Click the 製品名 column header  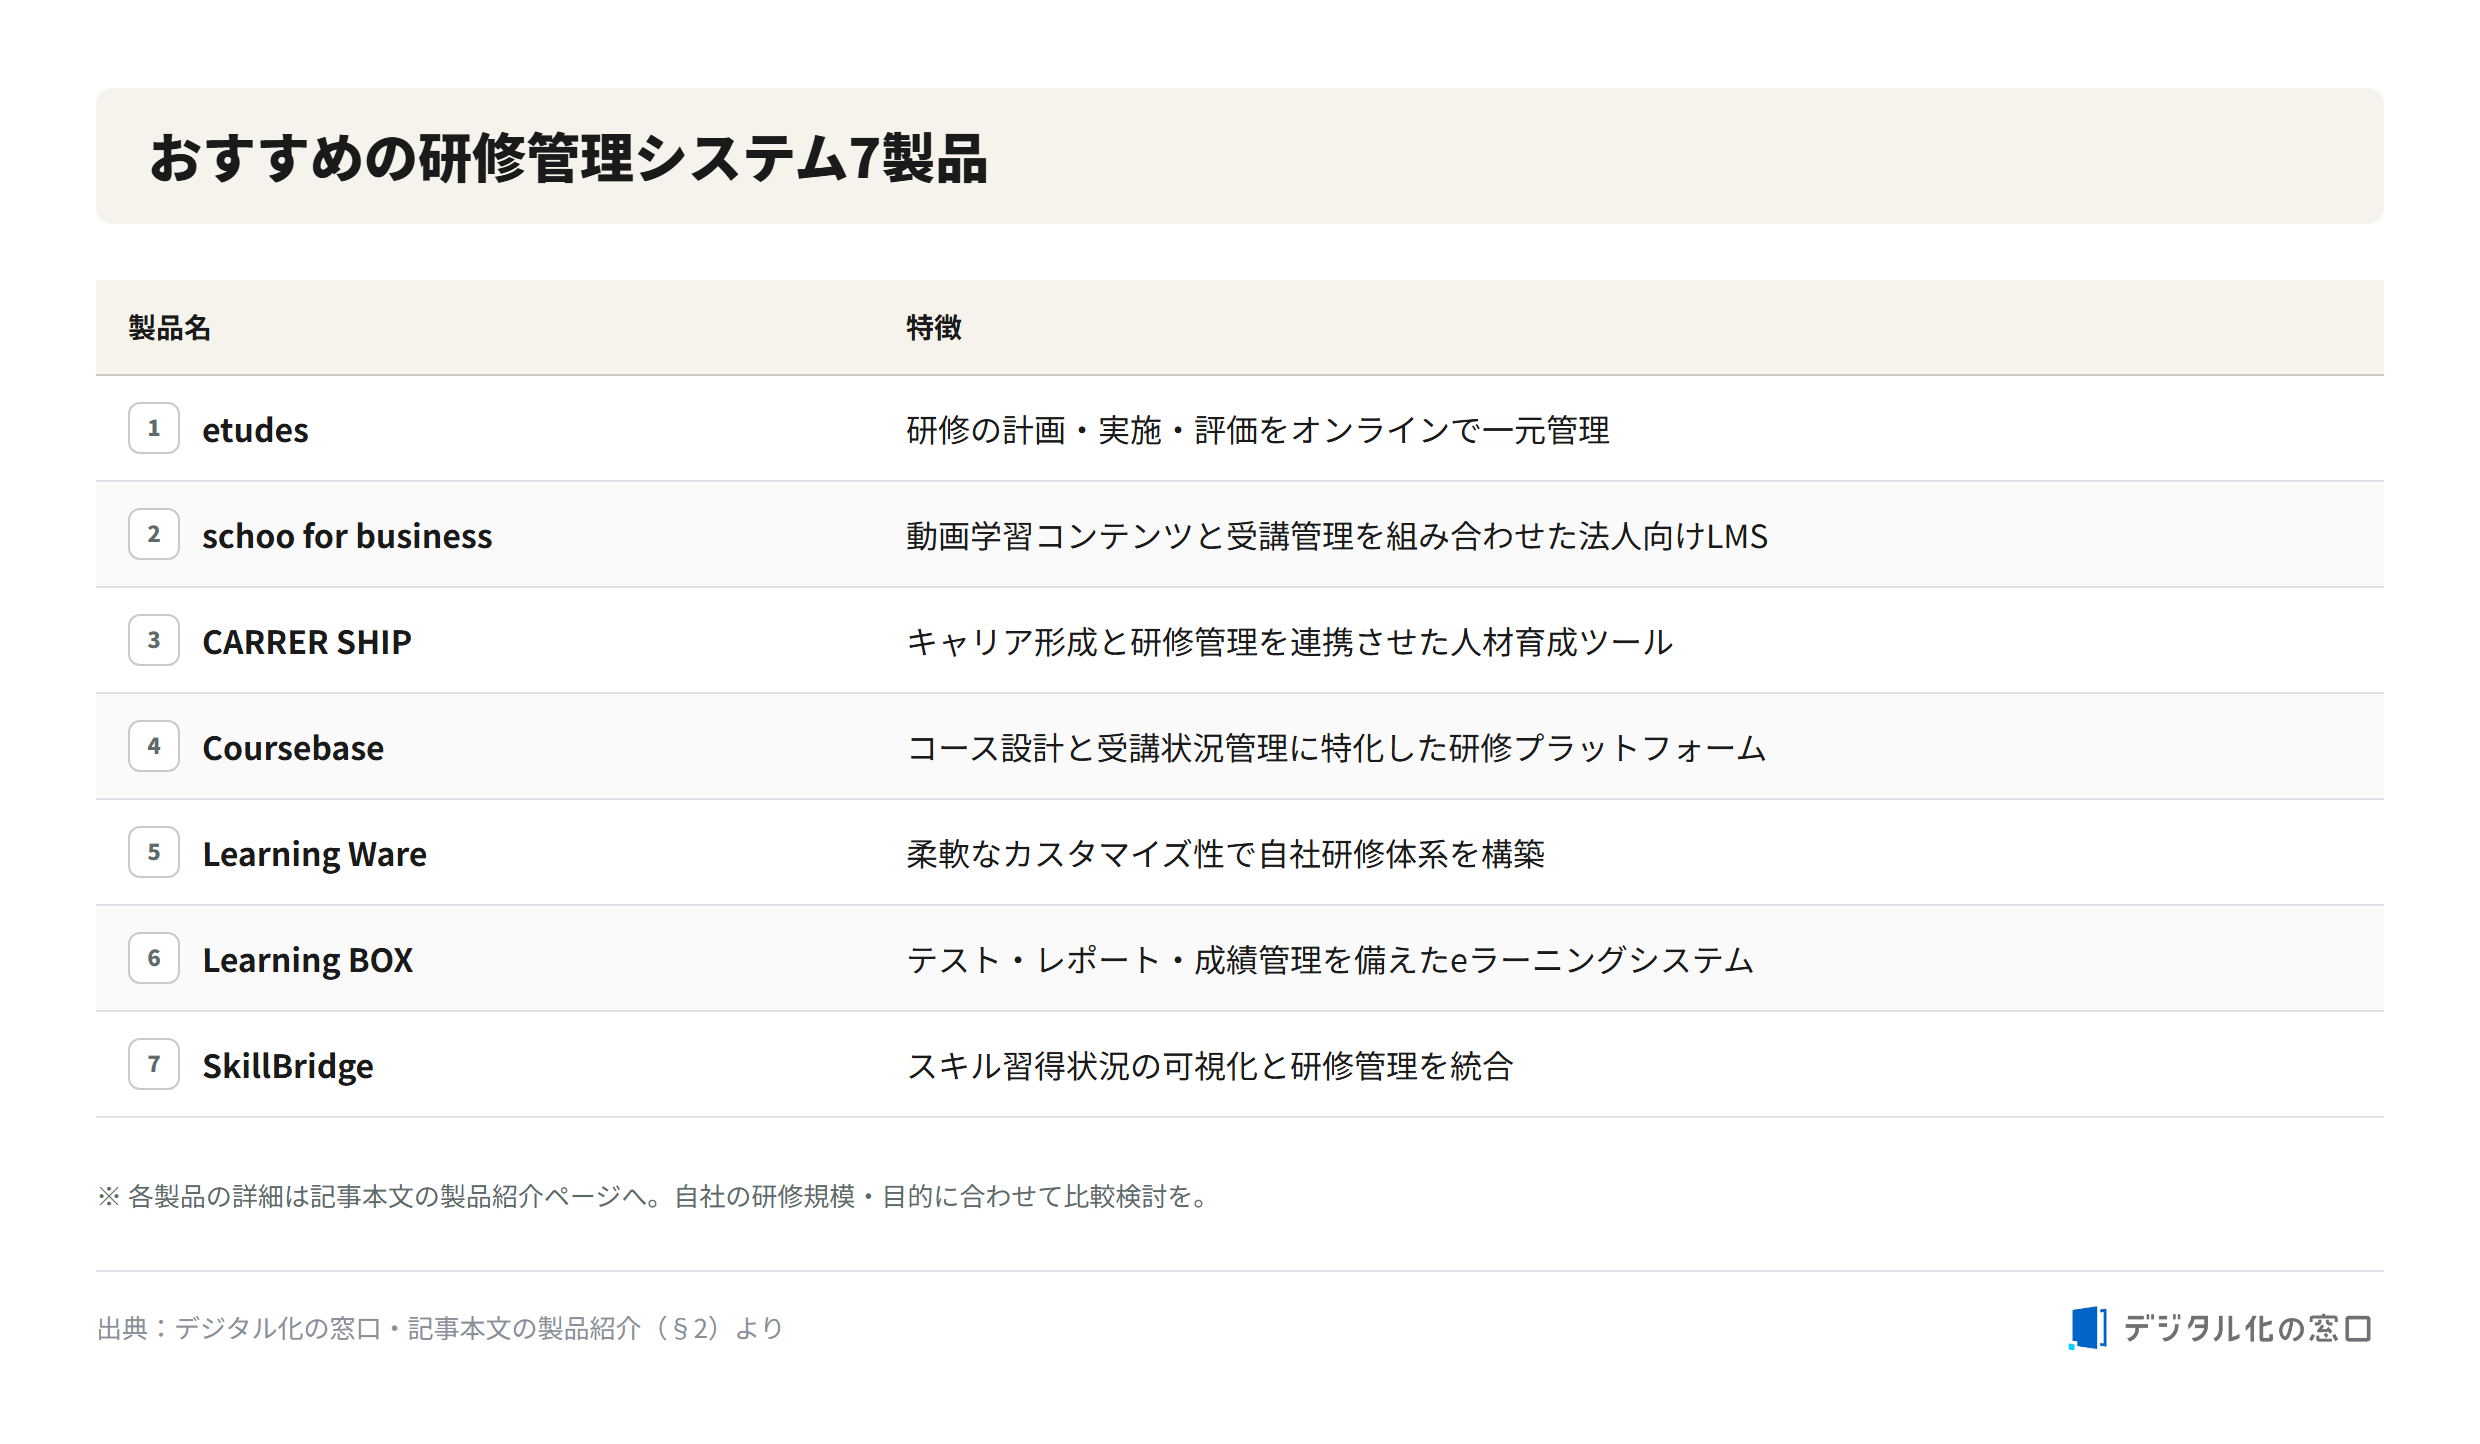pos(169,328)
